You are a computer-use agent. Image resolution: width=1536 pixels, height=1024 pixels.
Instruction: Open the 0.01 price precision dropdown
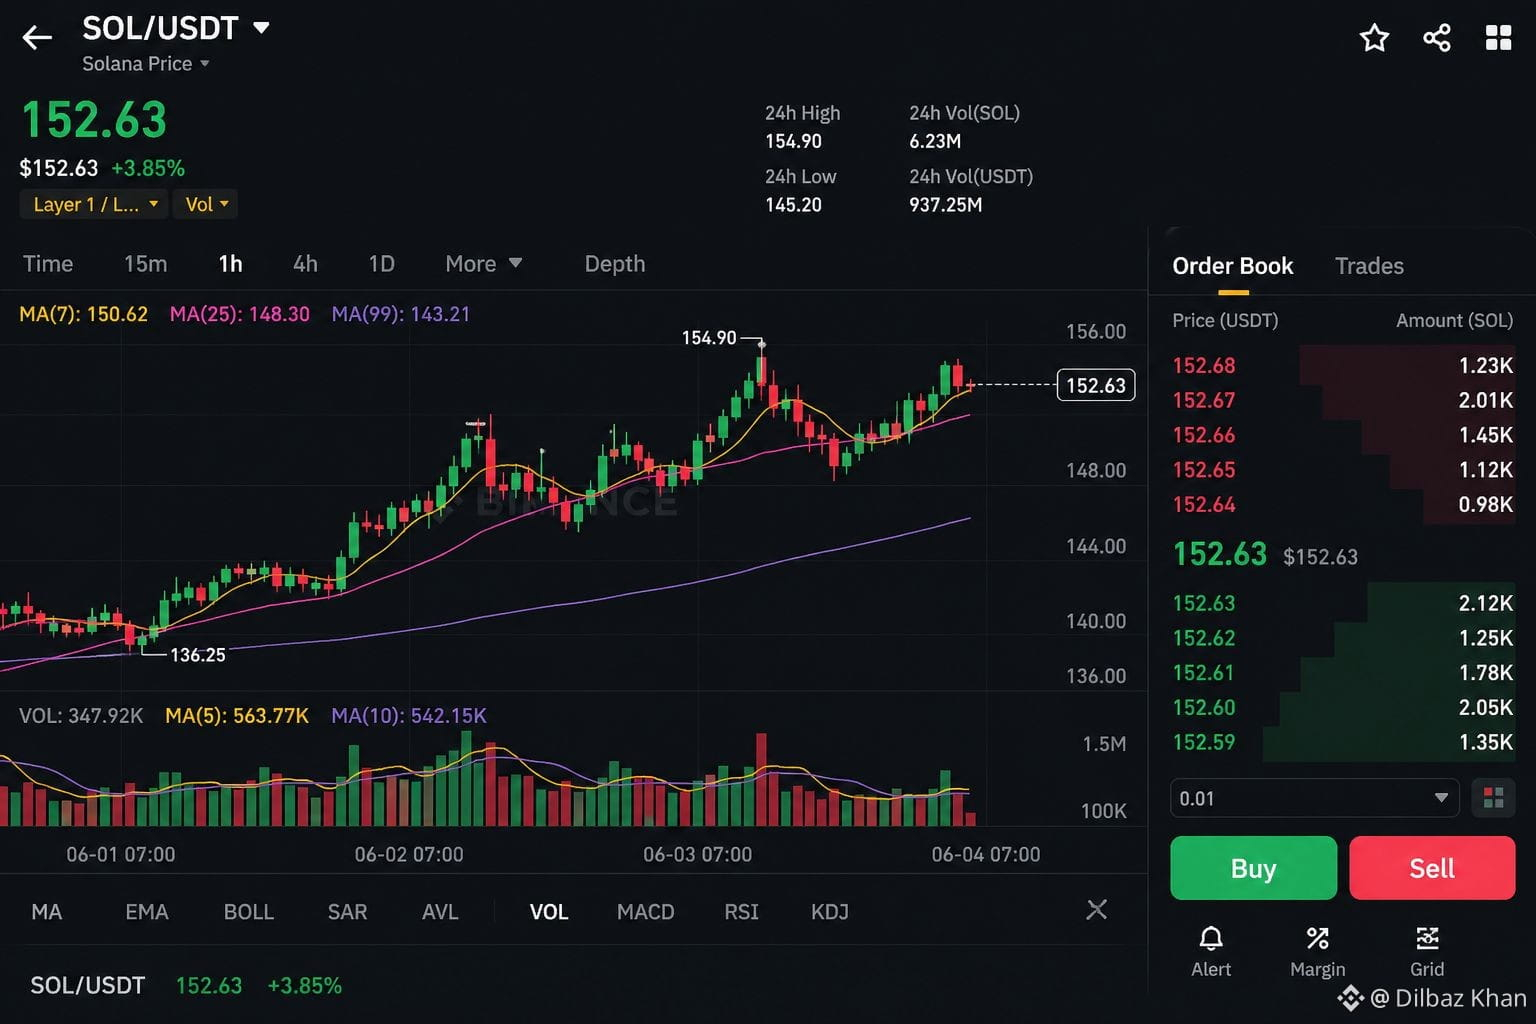pos(1315,798)
